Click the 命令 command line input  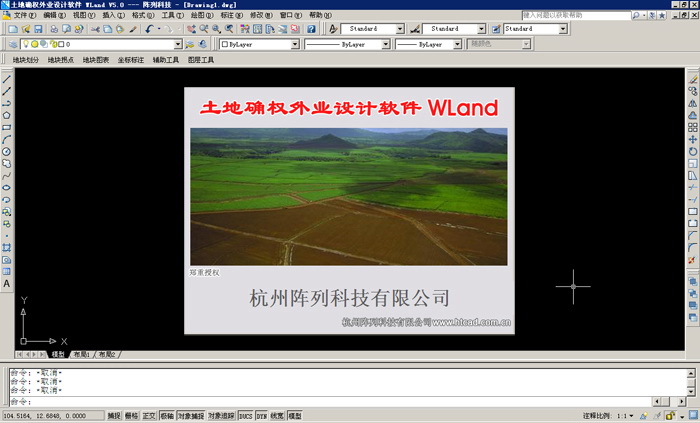coord(330,401)
